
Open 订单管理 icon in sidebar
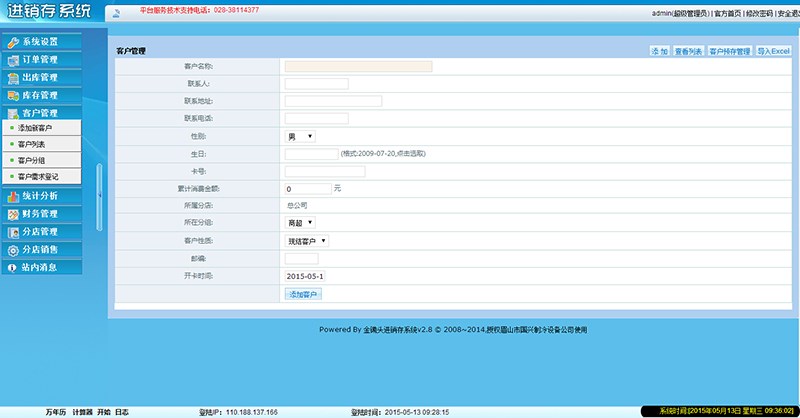tap(13, 60)
